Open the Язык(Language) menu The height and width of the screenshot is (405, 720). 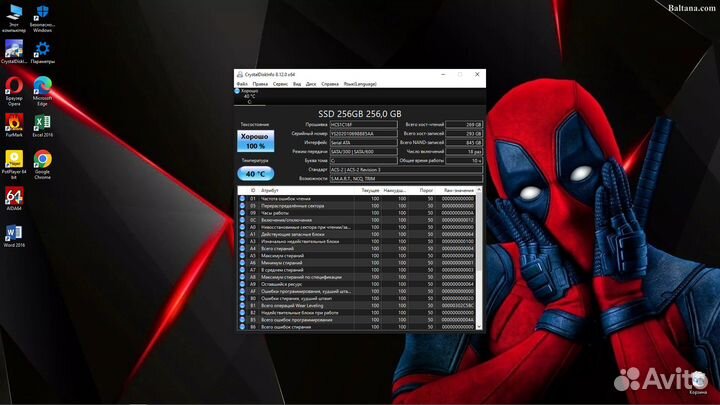360,84
